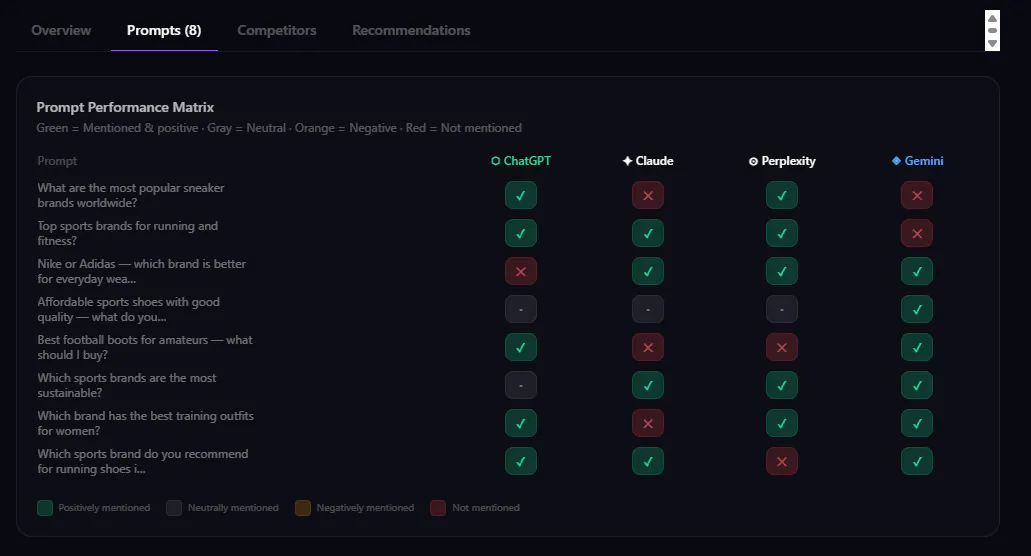Click the ChatGPT column header
Image resolution: width=1031 pixels, height=556 pixels.
click(x=521, y=161)
